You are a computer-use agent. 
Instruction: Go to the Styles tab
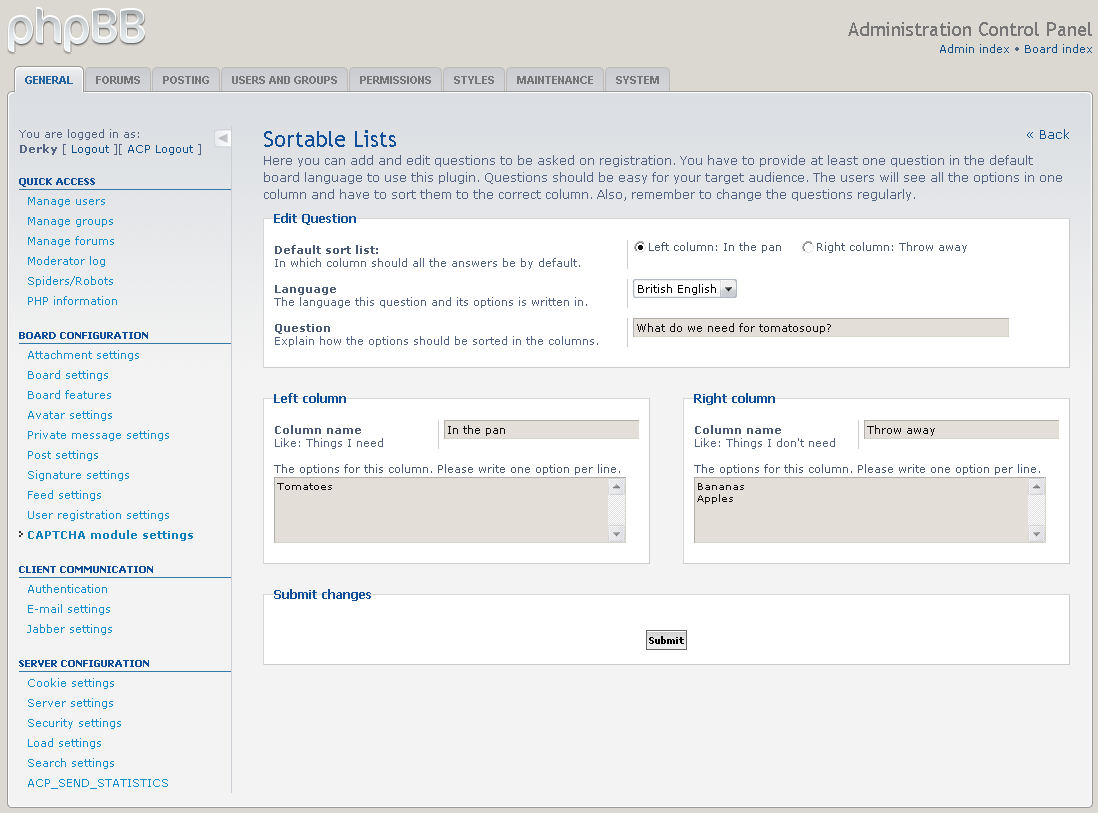(x=474, y=80)
